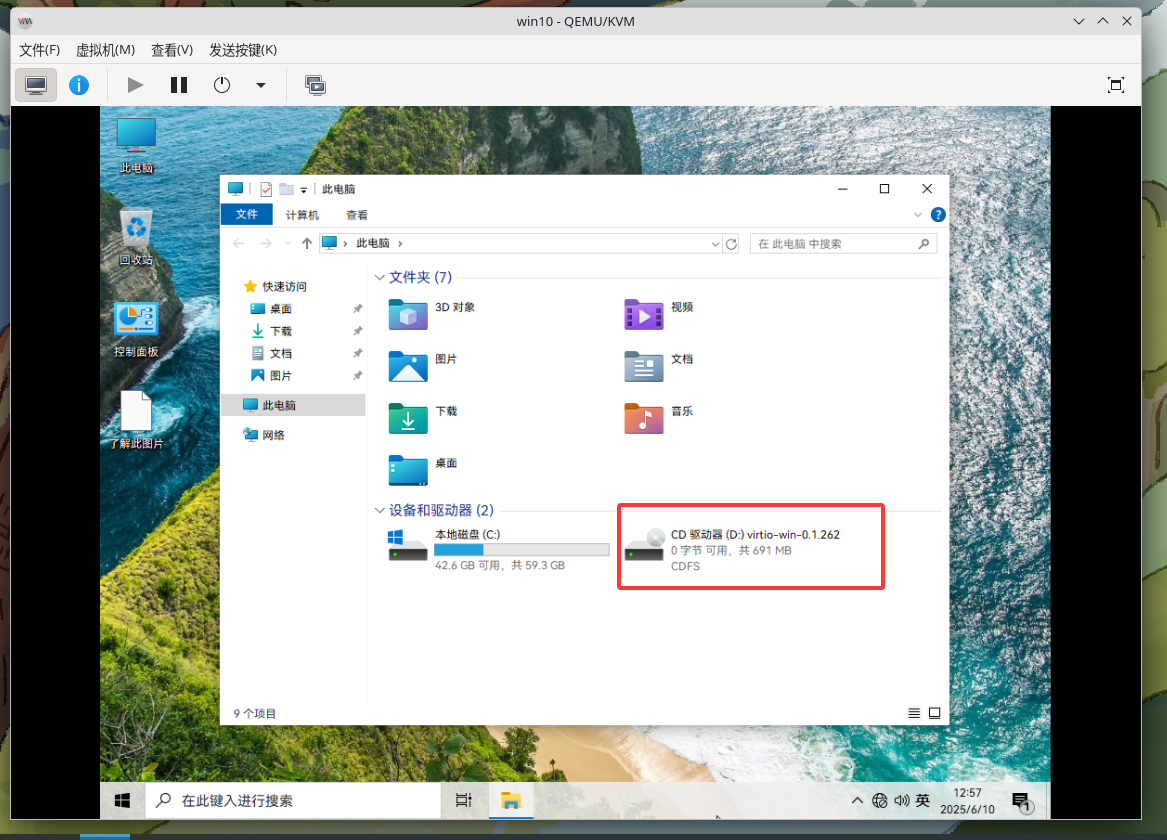The height and width of the screenshot is (840, 1167).
Task: Open the 查看(V) menu in virt-manager
Action: tap(172, 50)
